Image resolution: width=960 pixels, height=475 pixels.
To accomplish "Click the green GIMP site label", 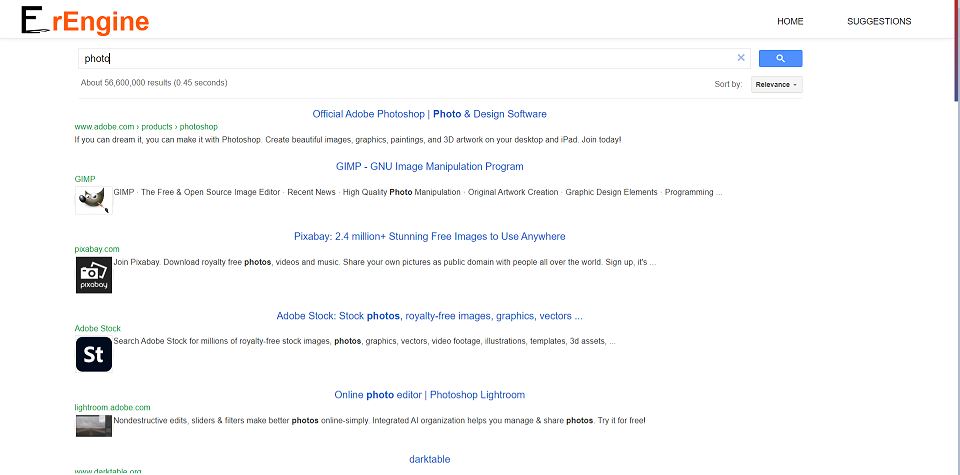I will click(85, 179).
